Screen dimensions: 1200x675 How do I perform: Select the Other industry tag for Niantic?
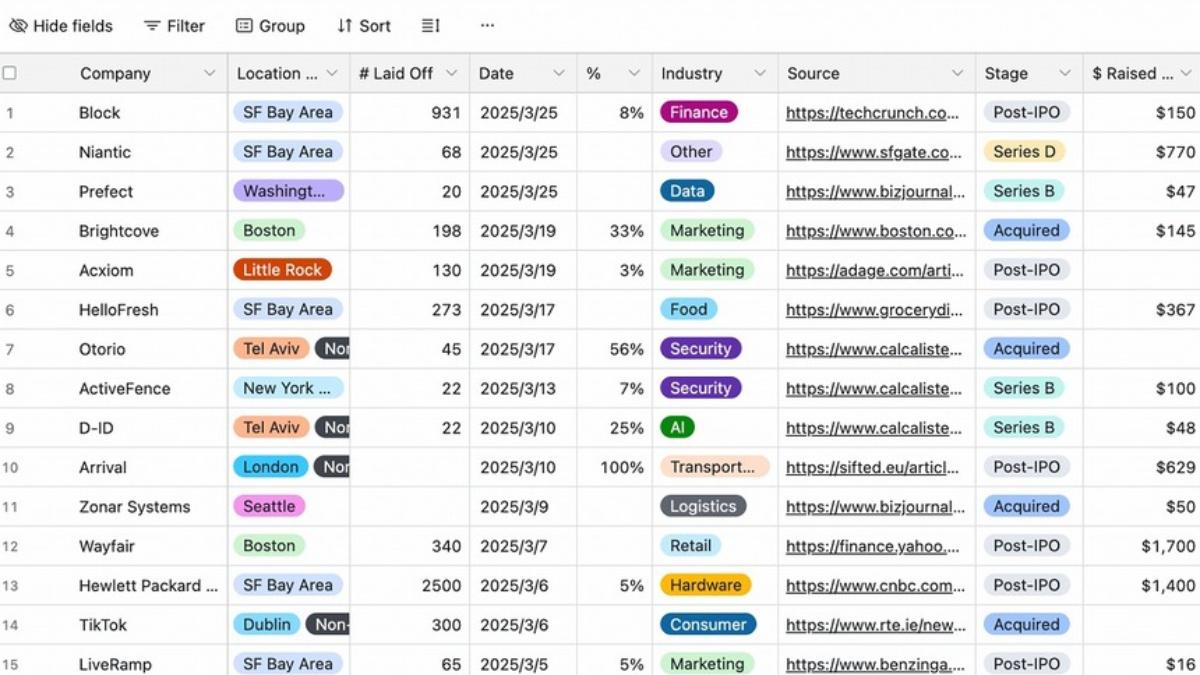pos(691,152)
